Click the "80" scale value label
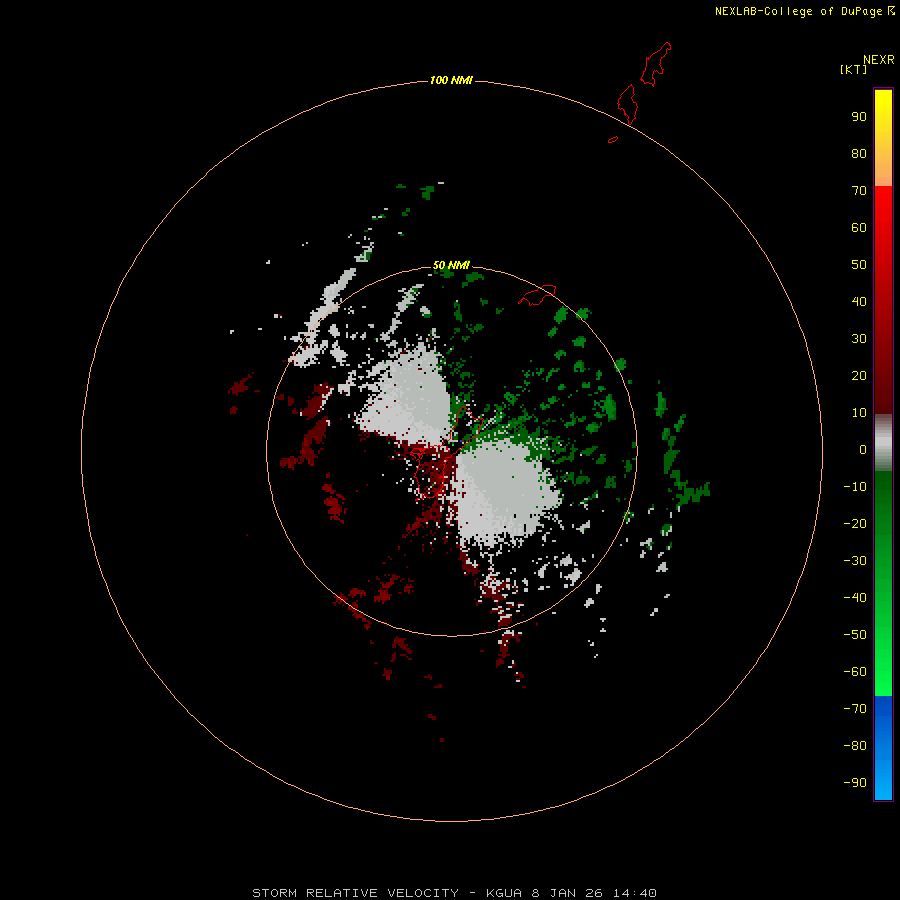Screen dimensions: 900x900 click(x=859, y=154)
